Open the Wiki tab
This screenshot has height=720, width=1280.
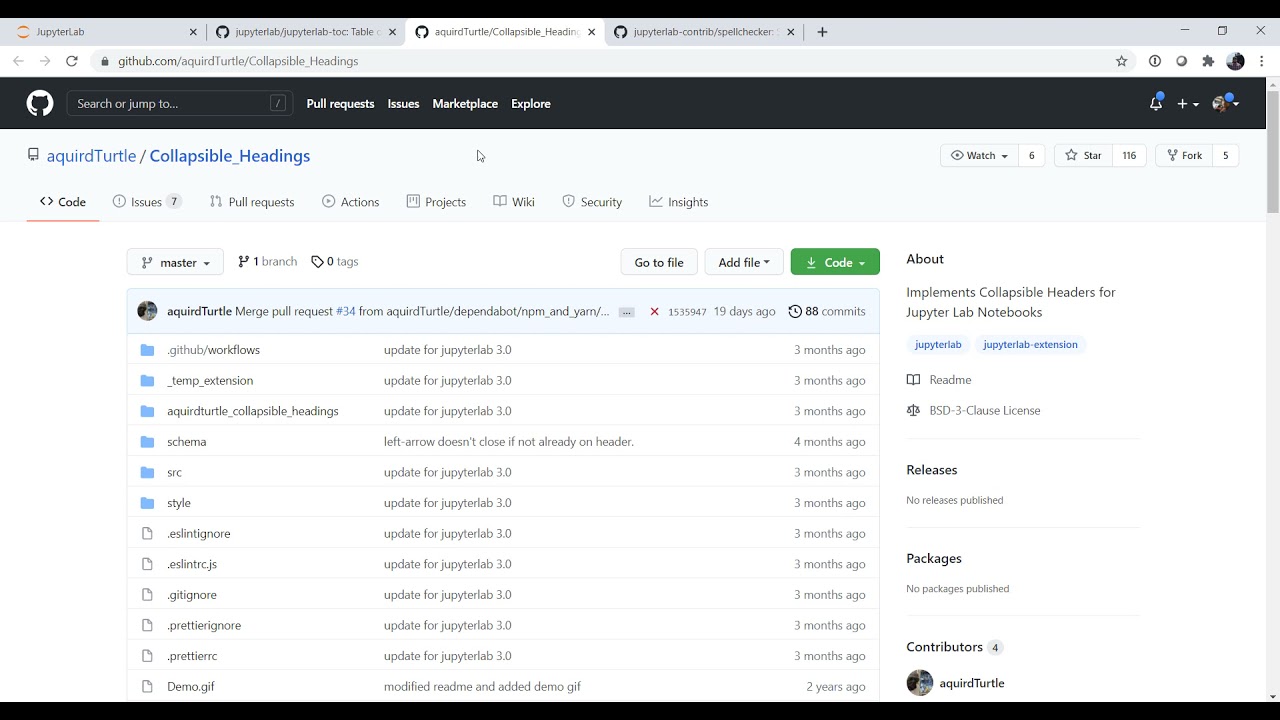coord(514,202)
